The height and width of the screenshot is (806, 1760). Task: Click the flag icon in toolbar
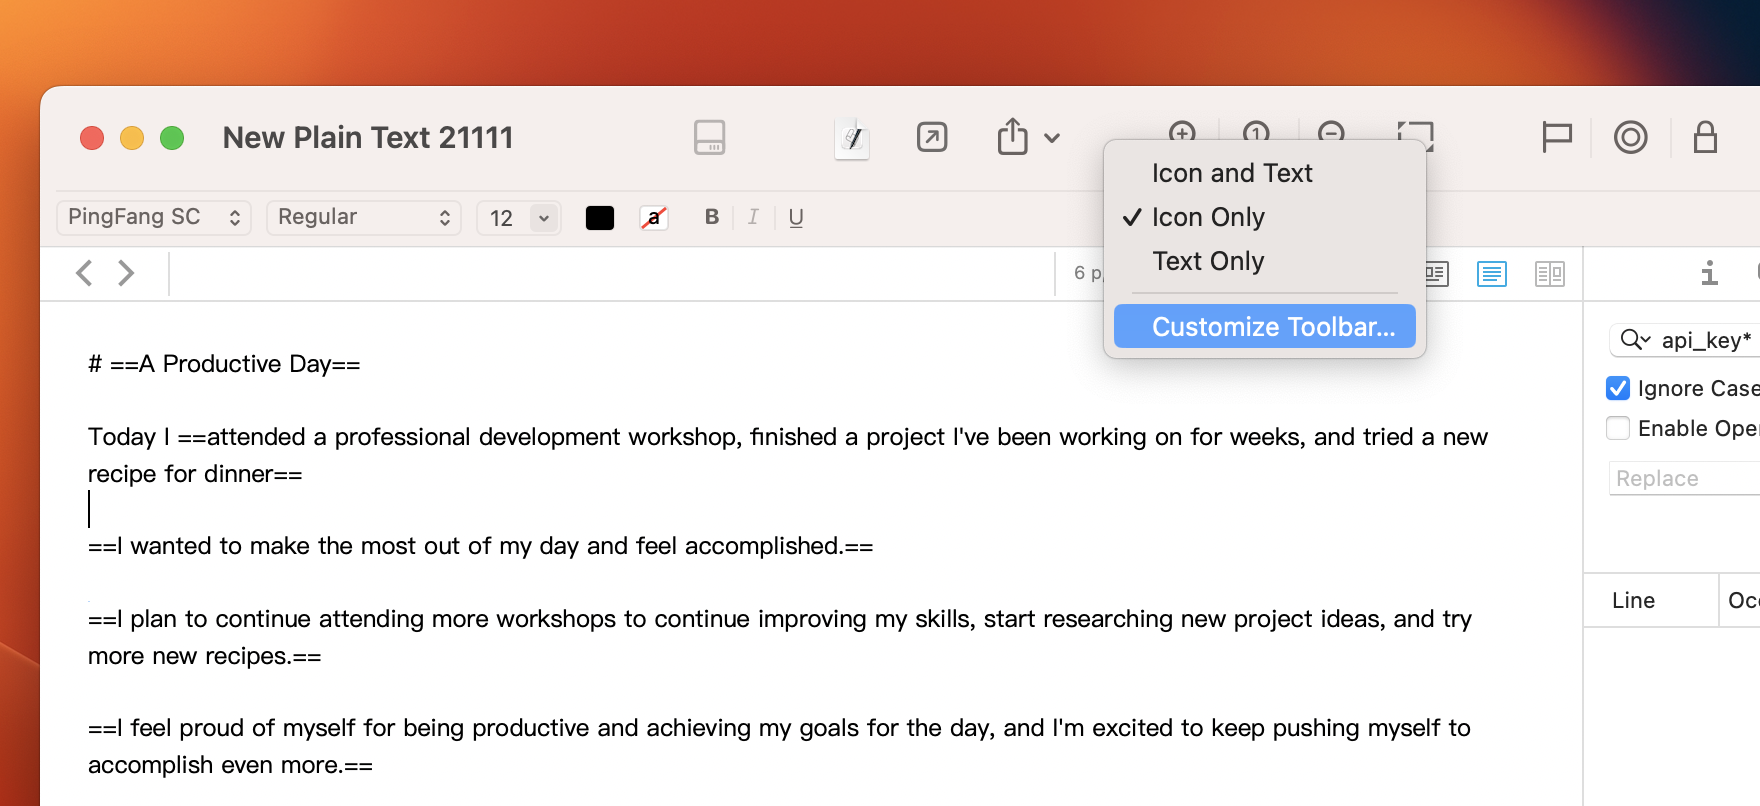[x=1557, y=137]
